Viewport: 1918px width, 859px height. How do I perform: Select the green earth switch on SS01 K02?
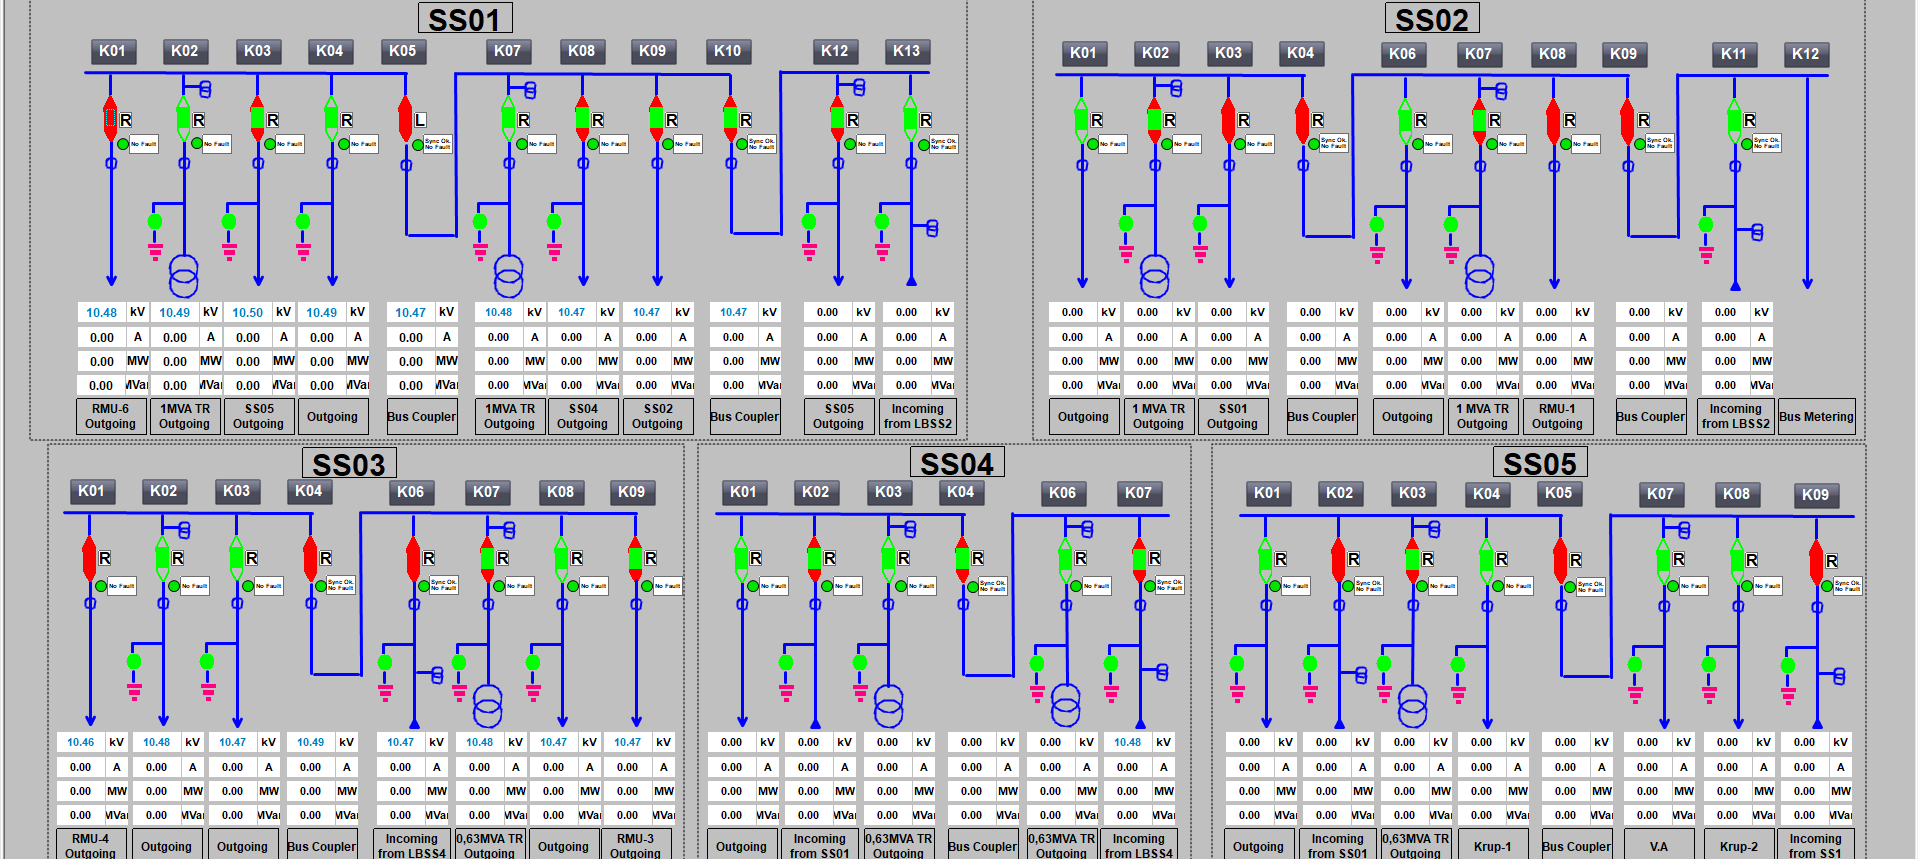click(x=155, y=221)
